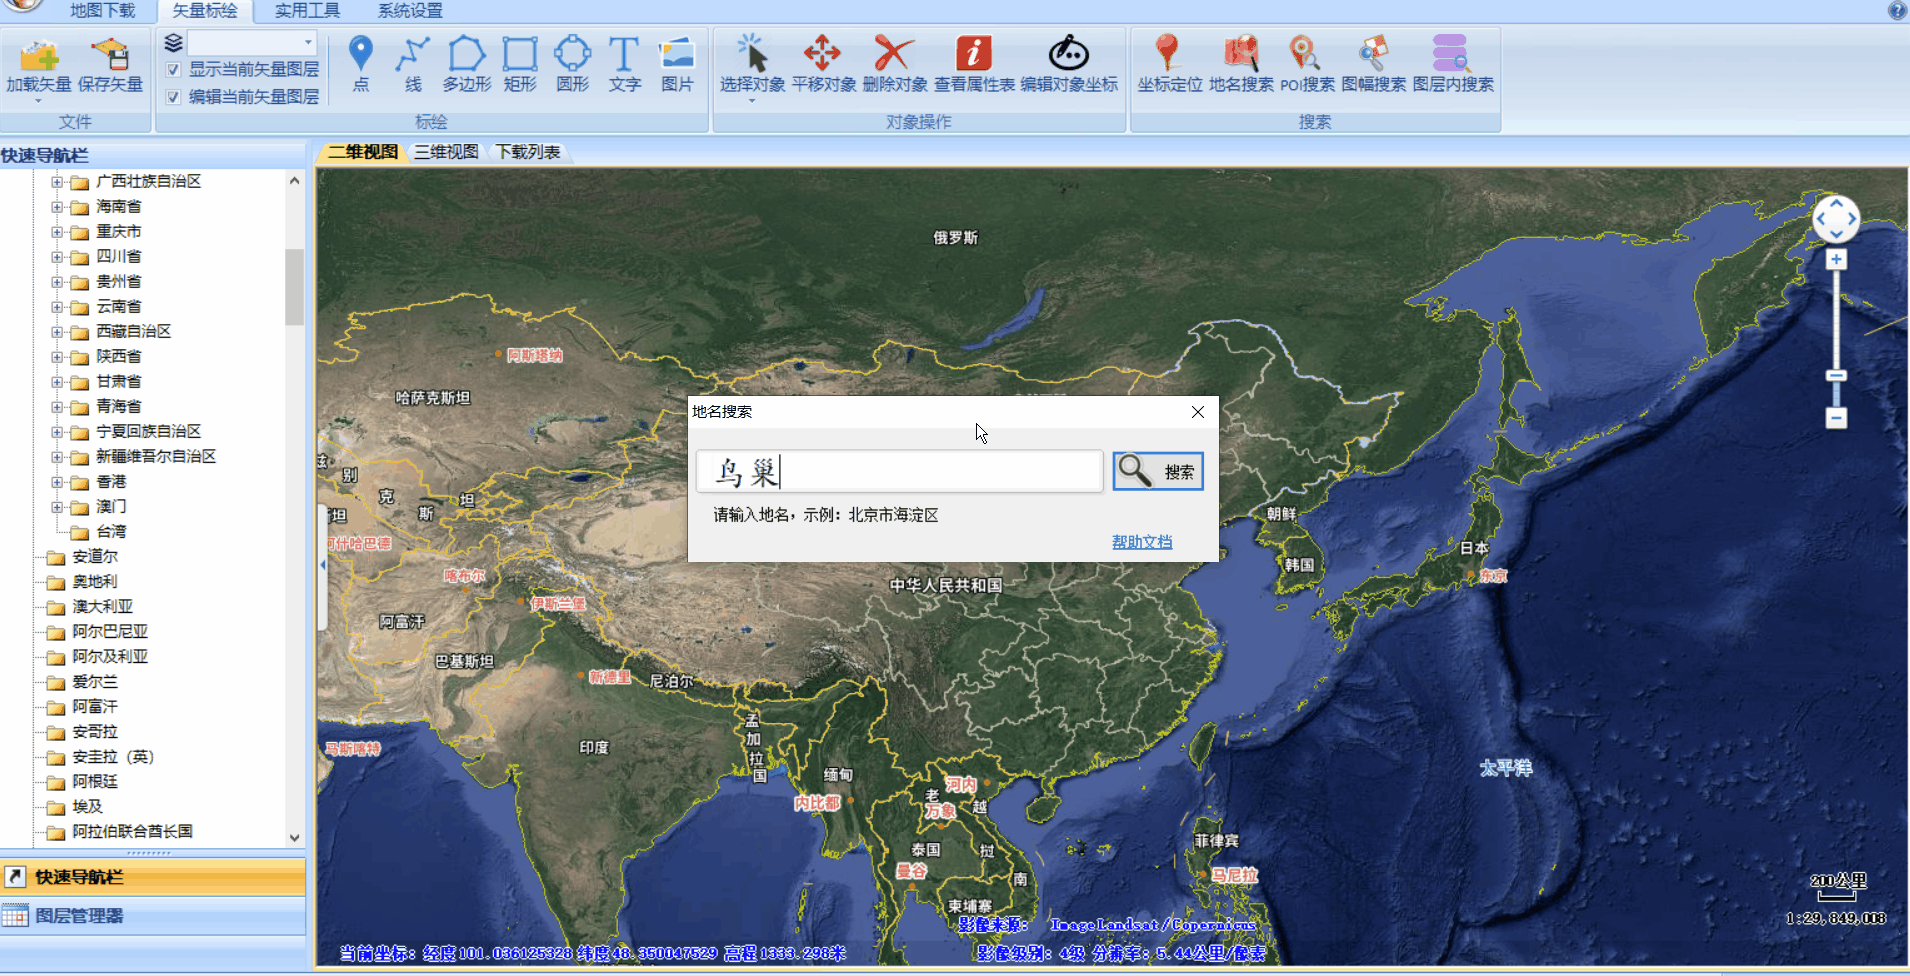1910x976 pixels.
Task: Click the left panel collapse handle
Action: [322, 566]
